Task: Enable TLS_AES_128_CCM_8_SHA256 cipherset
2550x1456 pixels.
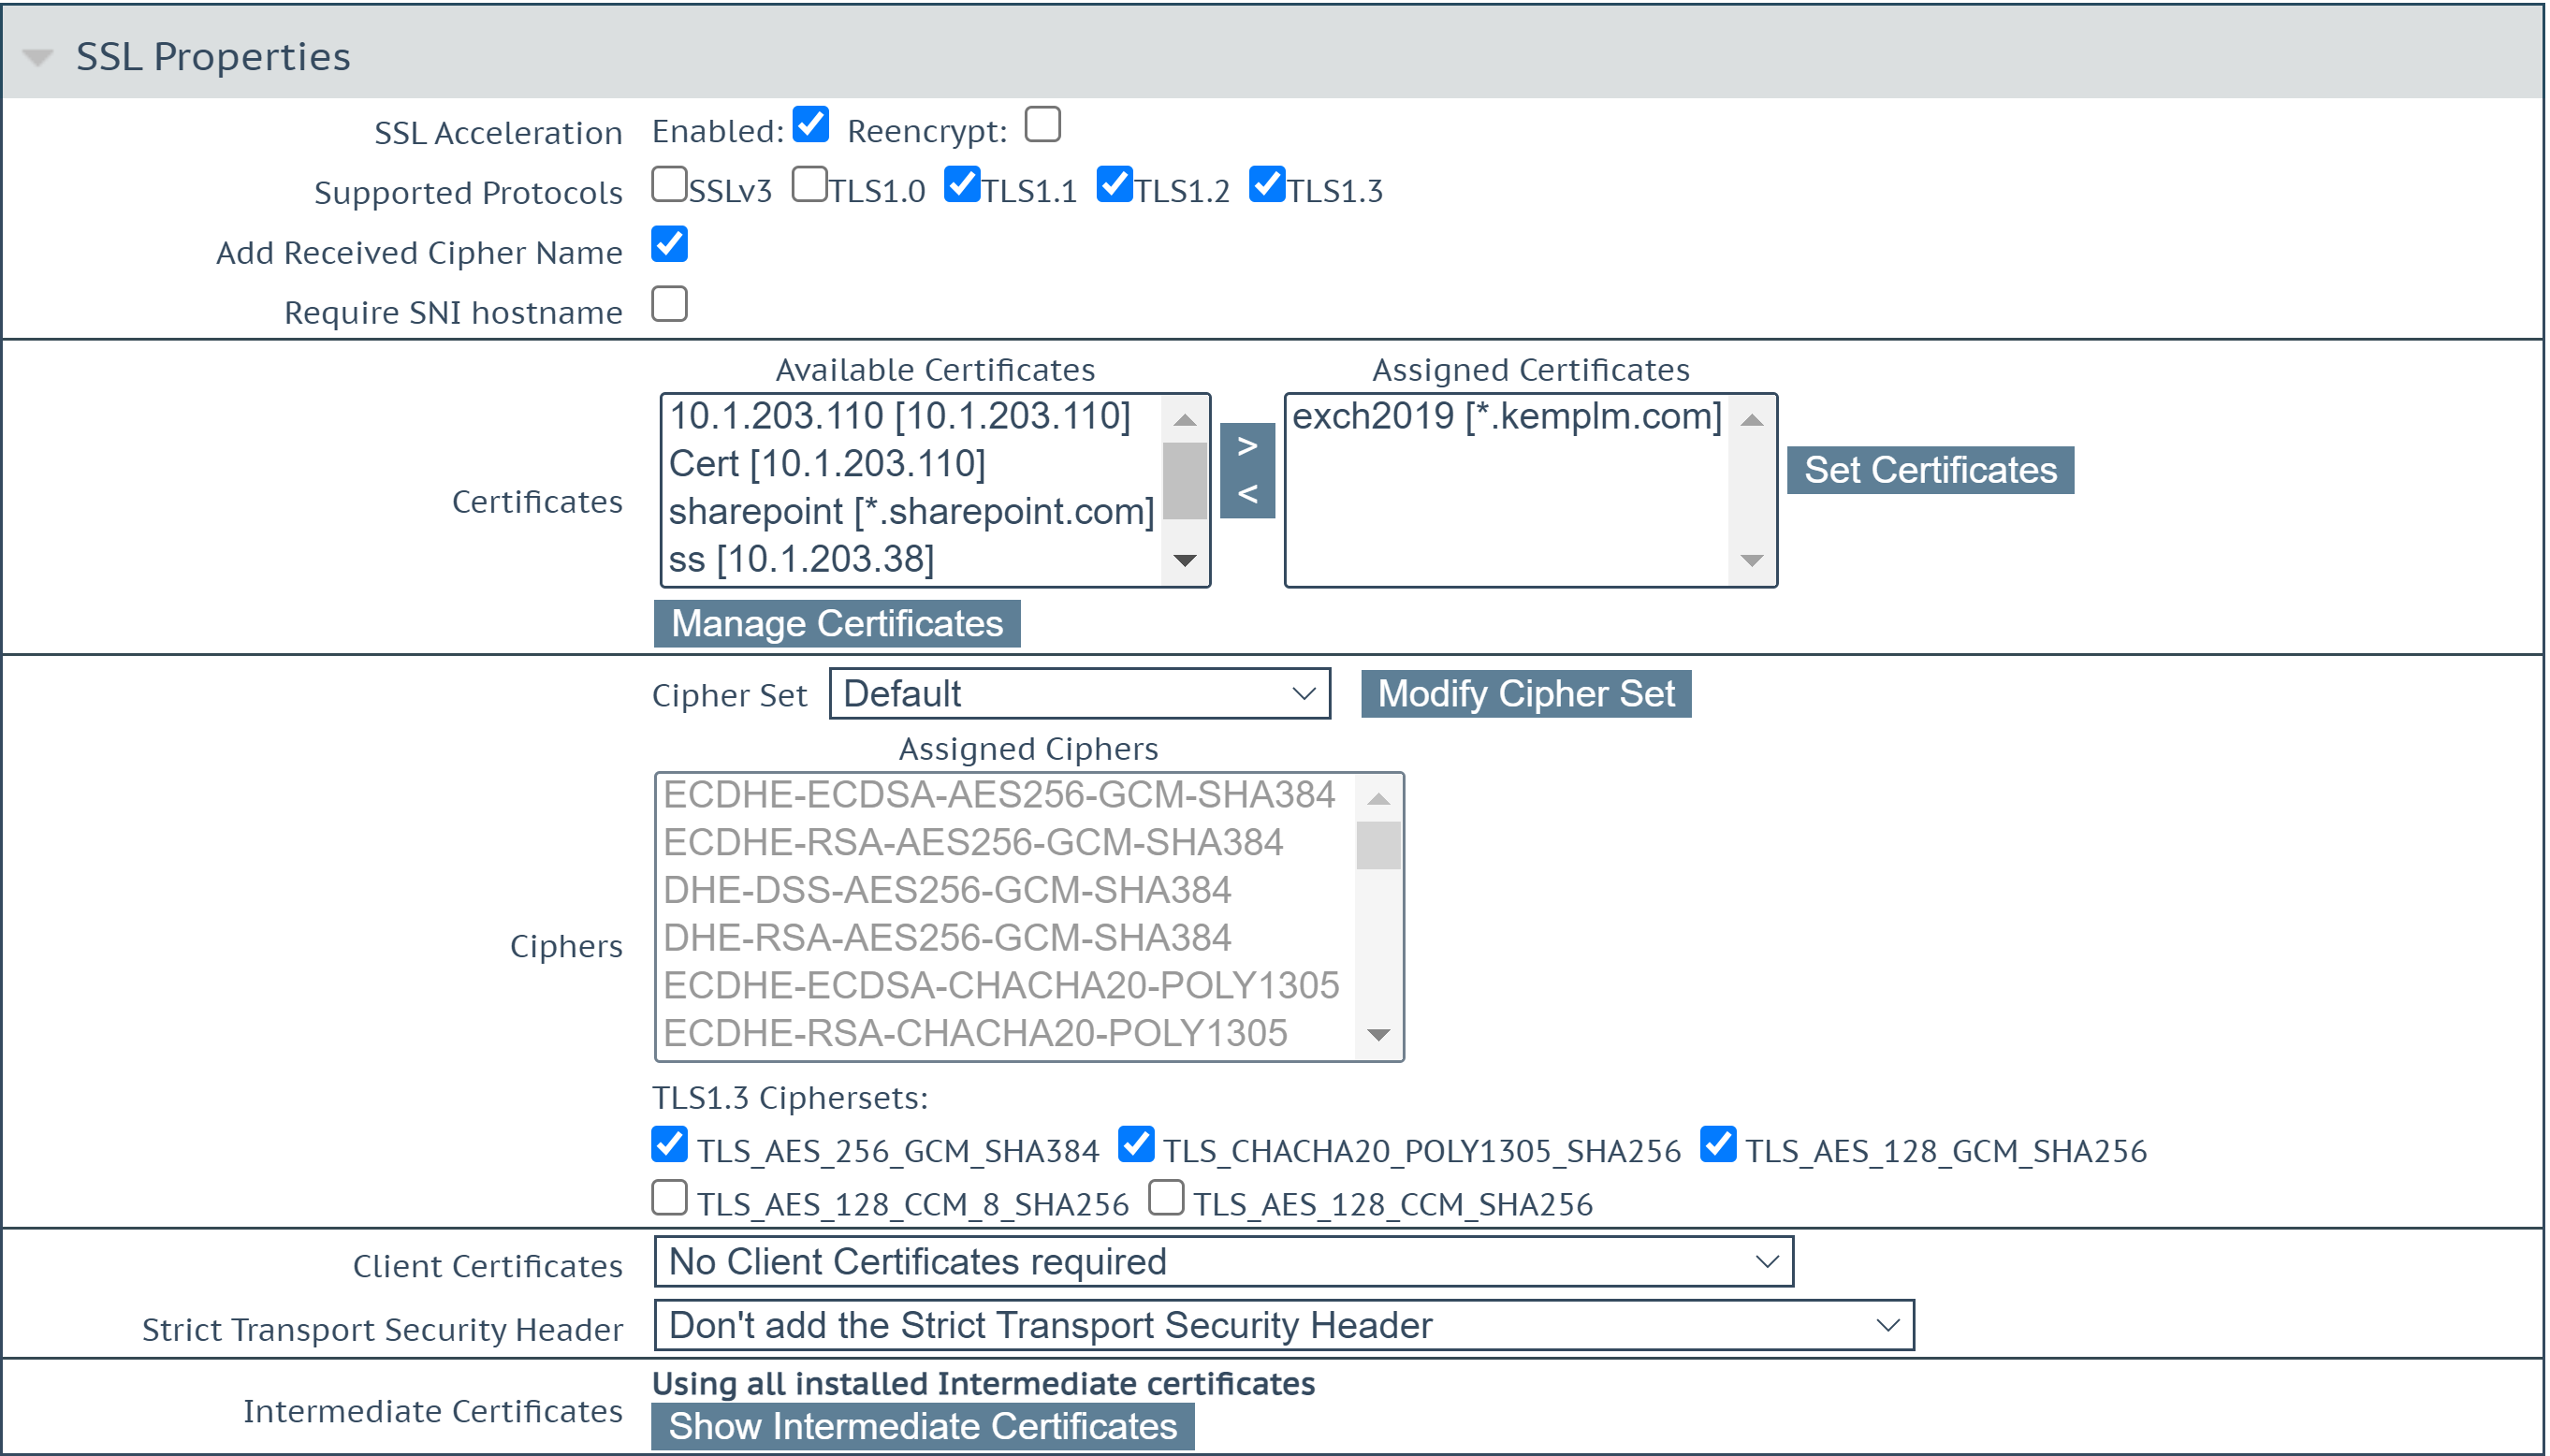Action: tap(670, 1198)
